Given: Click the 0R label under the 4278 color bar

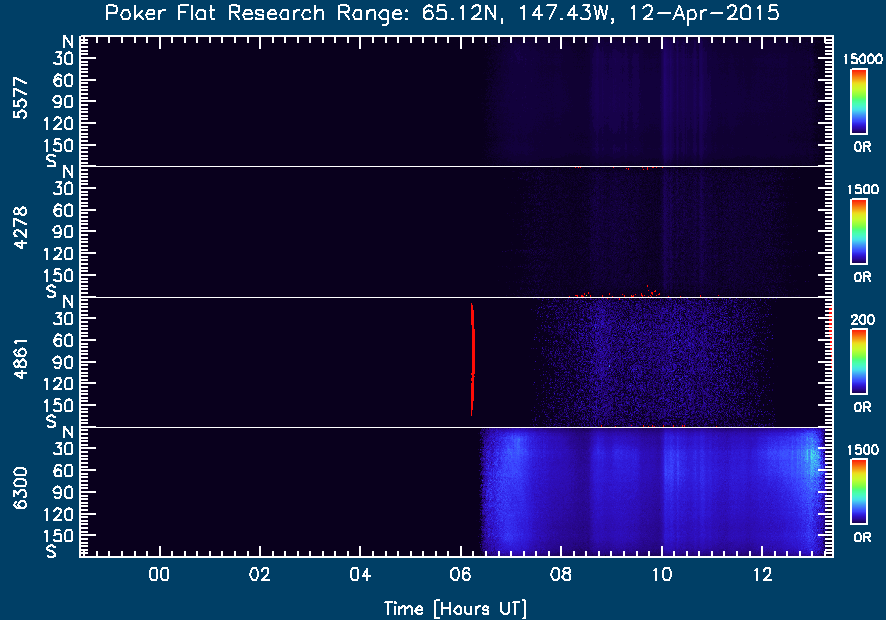Looking at the screenshot, I should pyautogui.click(x=862, y=277).
